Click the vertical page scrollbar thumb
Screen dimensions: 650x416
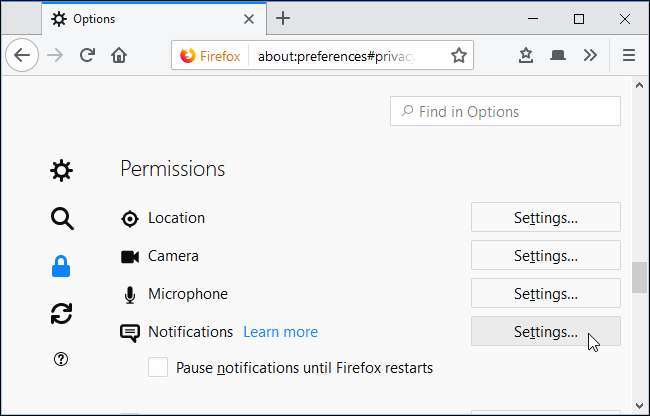pos(640,277)
